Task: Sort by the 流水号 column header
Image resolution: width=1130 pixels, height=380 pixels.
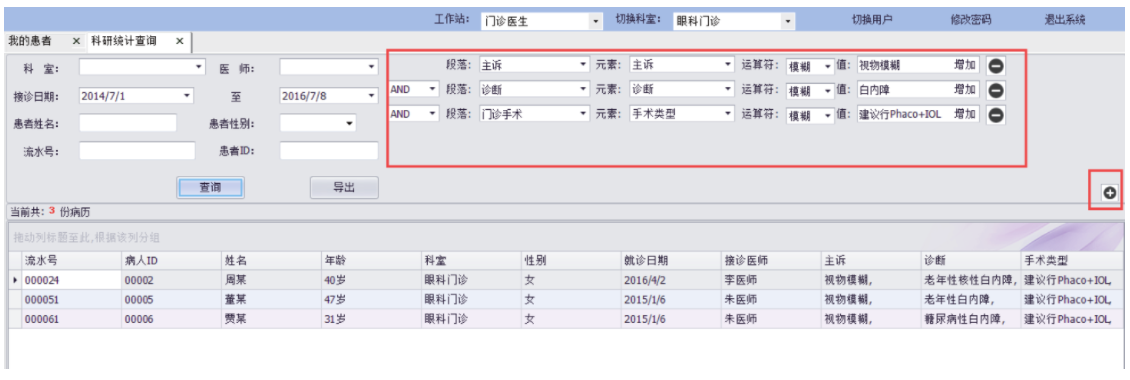Action: 71,261
